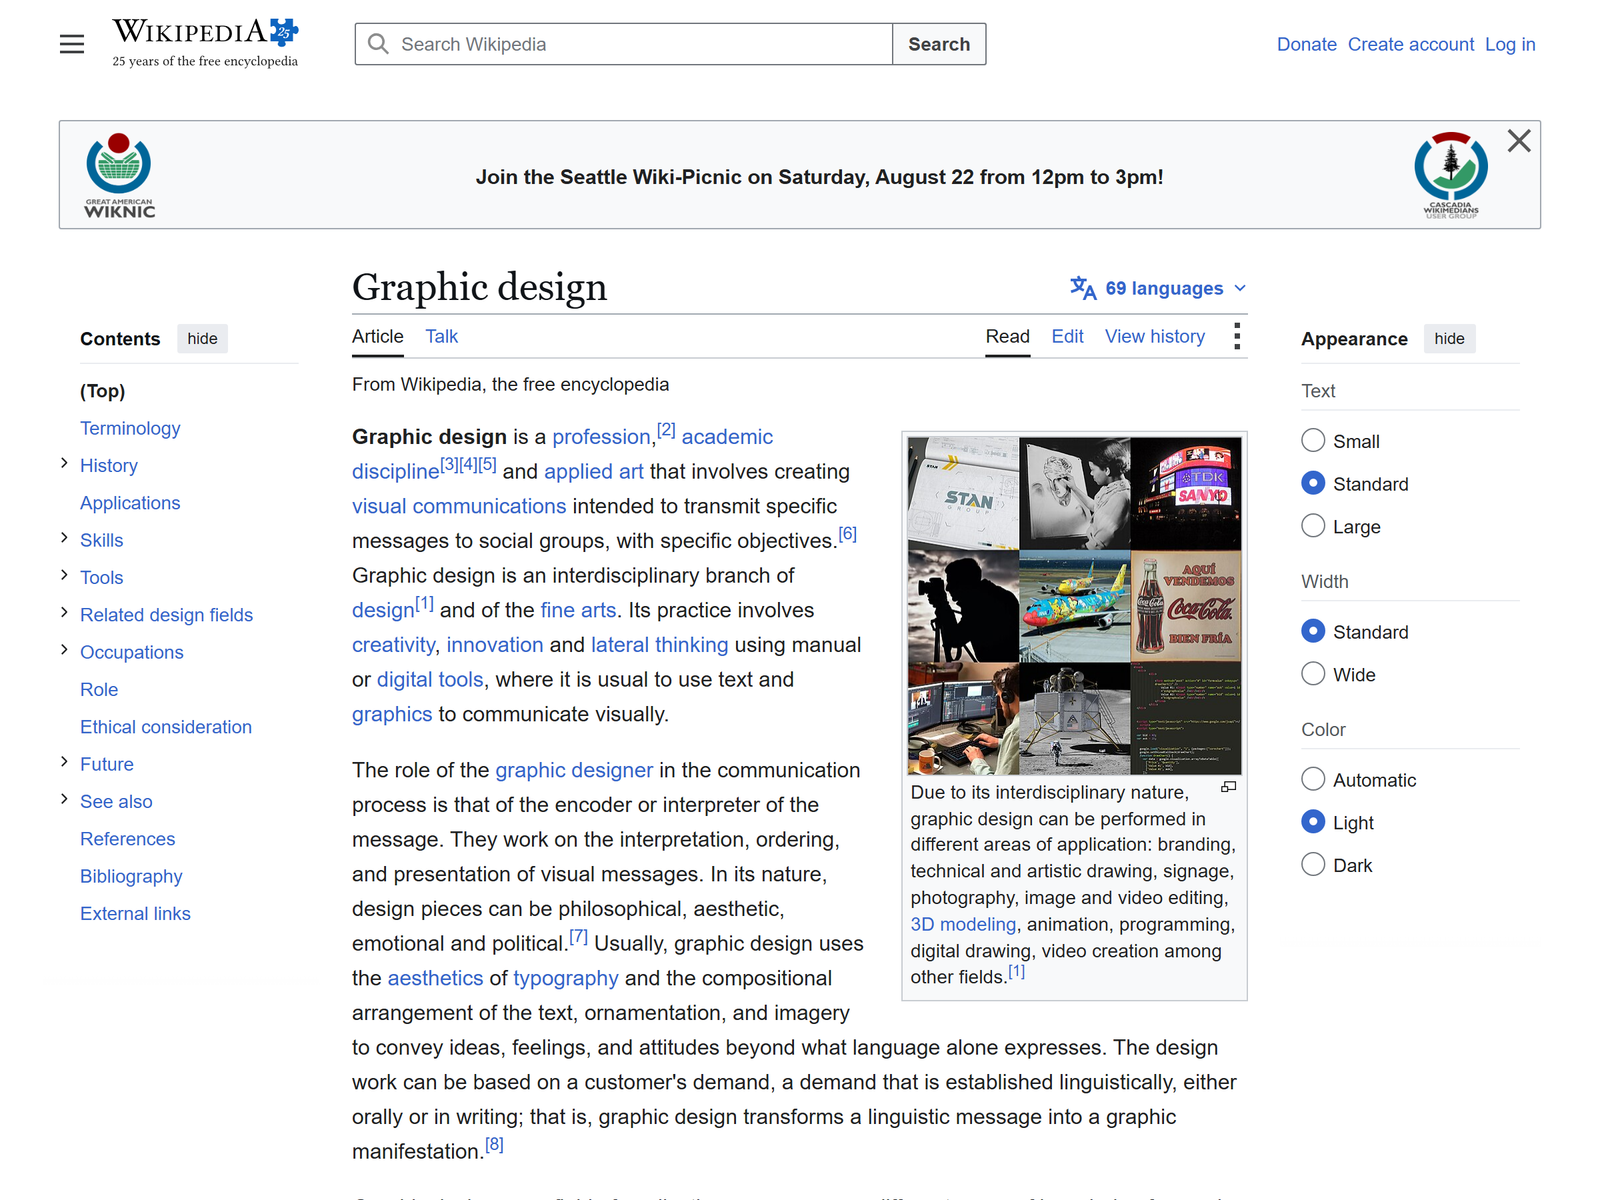The height and width of the screenshot is (1200, 1600).
Task: Go to Ethical consideration in contents
Action: pos(166,727)
